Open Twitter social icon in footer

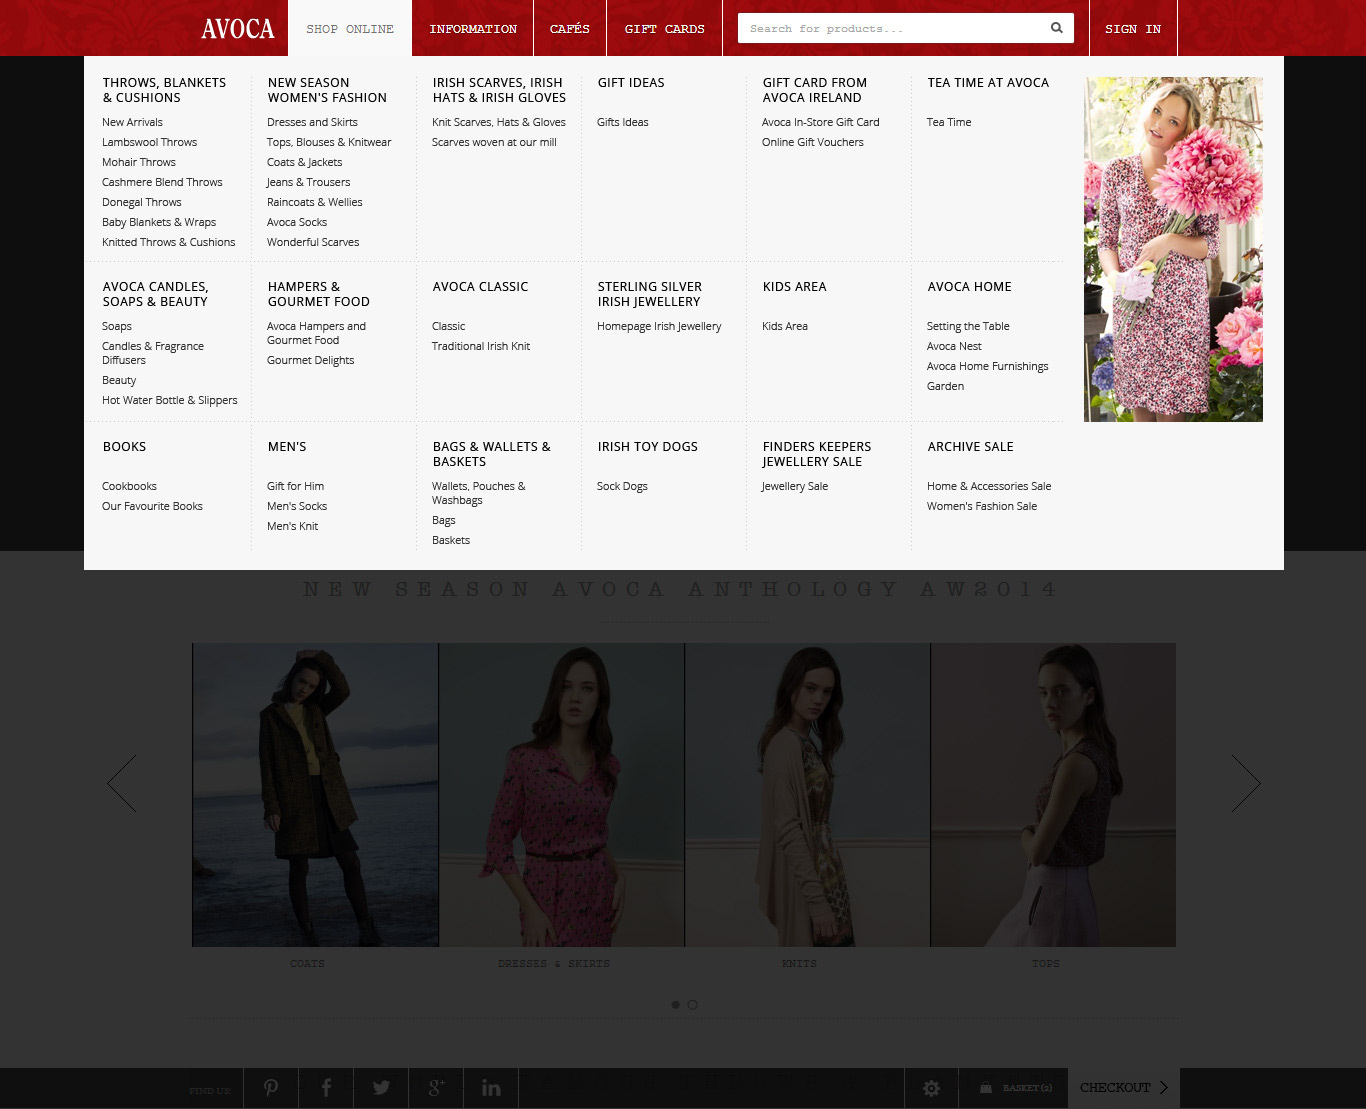pyautogui.click(x=381, y=1088)
